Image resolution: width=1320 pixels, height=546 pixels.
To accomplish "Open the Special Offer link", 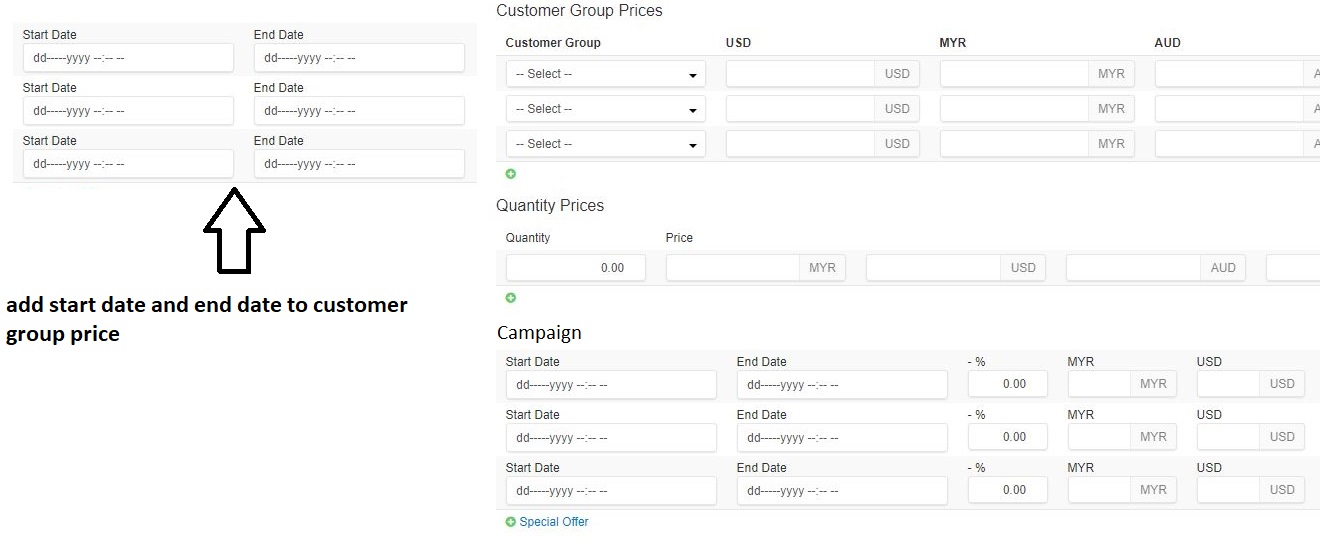I will tap(554, 522).
